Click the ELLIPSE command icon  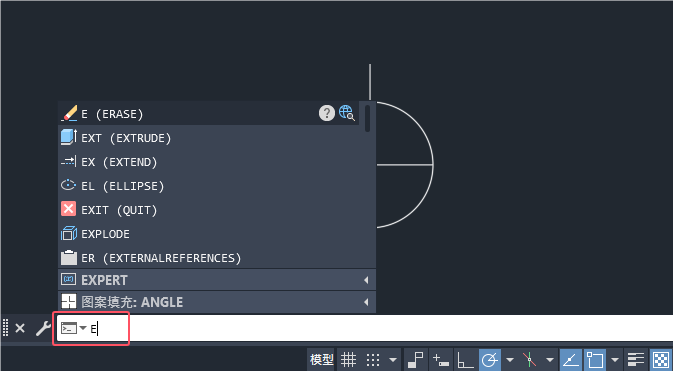pos(69,186)
